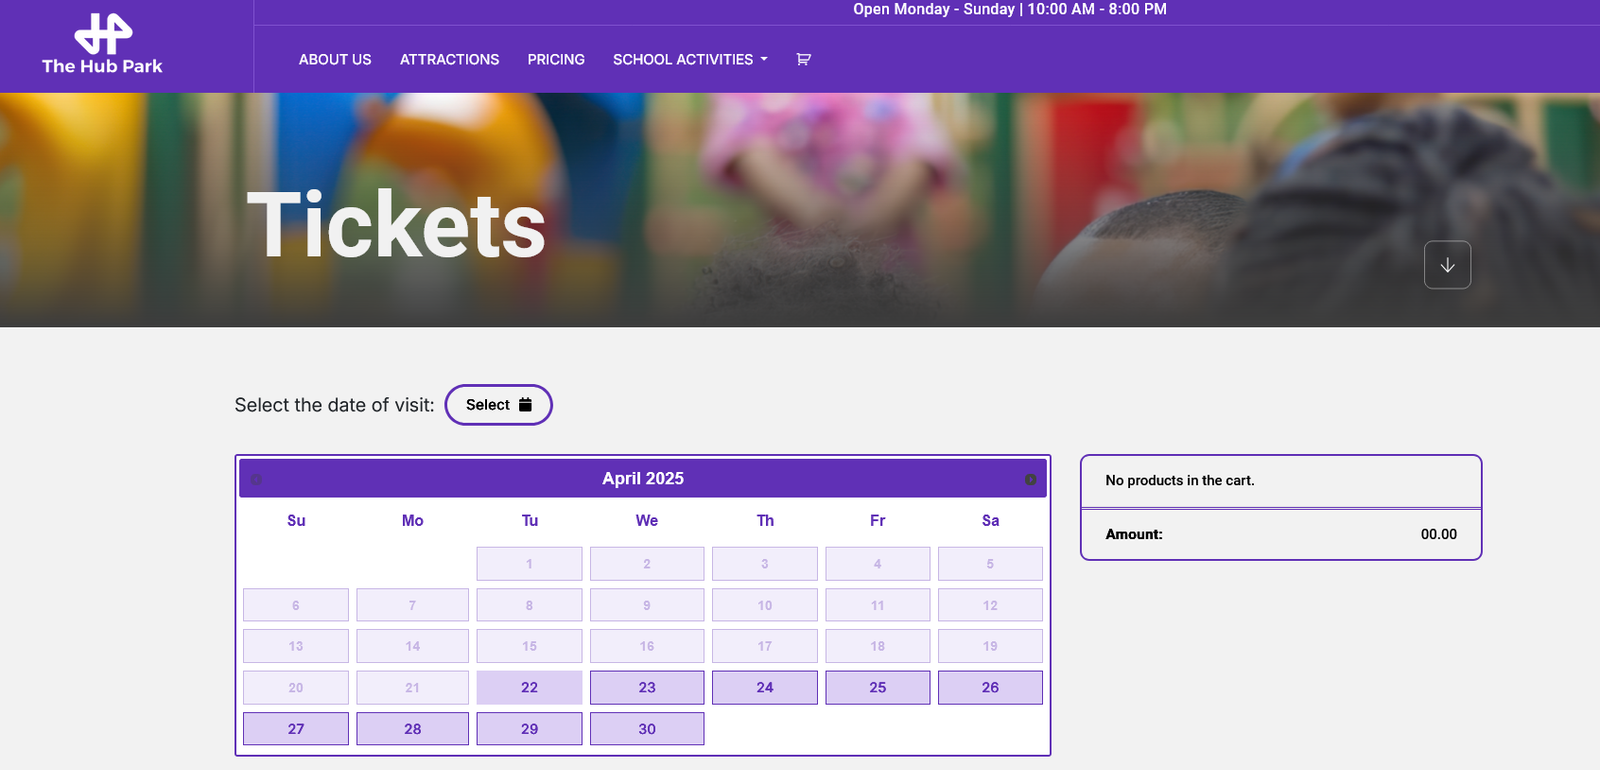Click the Amount label in cart
This screenshot has width=1600, height=770.
tap(1134, 535)
